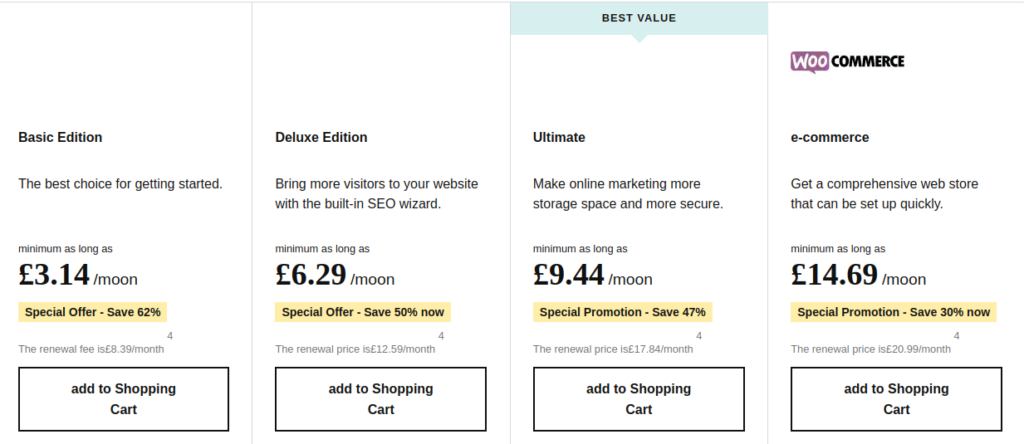Image resolution: width=1024 pixels, height=444 pixels.
Task: Click the Special Promotion - Save 30% now badge
Action: (893, 312)
